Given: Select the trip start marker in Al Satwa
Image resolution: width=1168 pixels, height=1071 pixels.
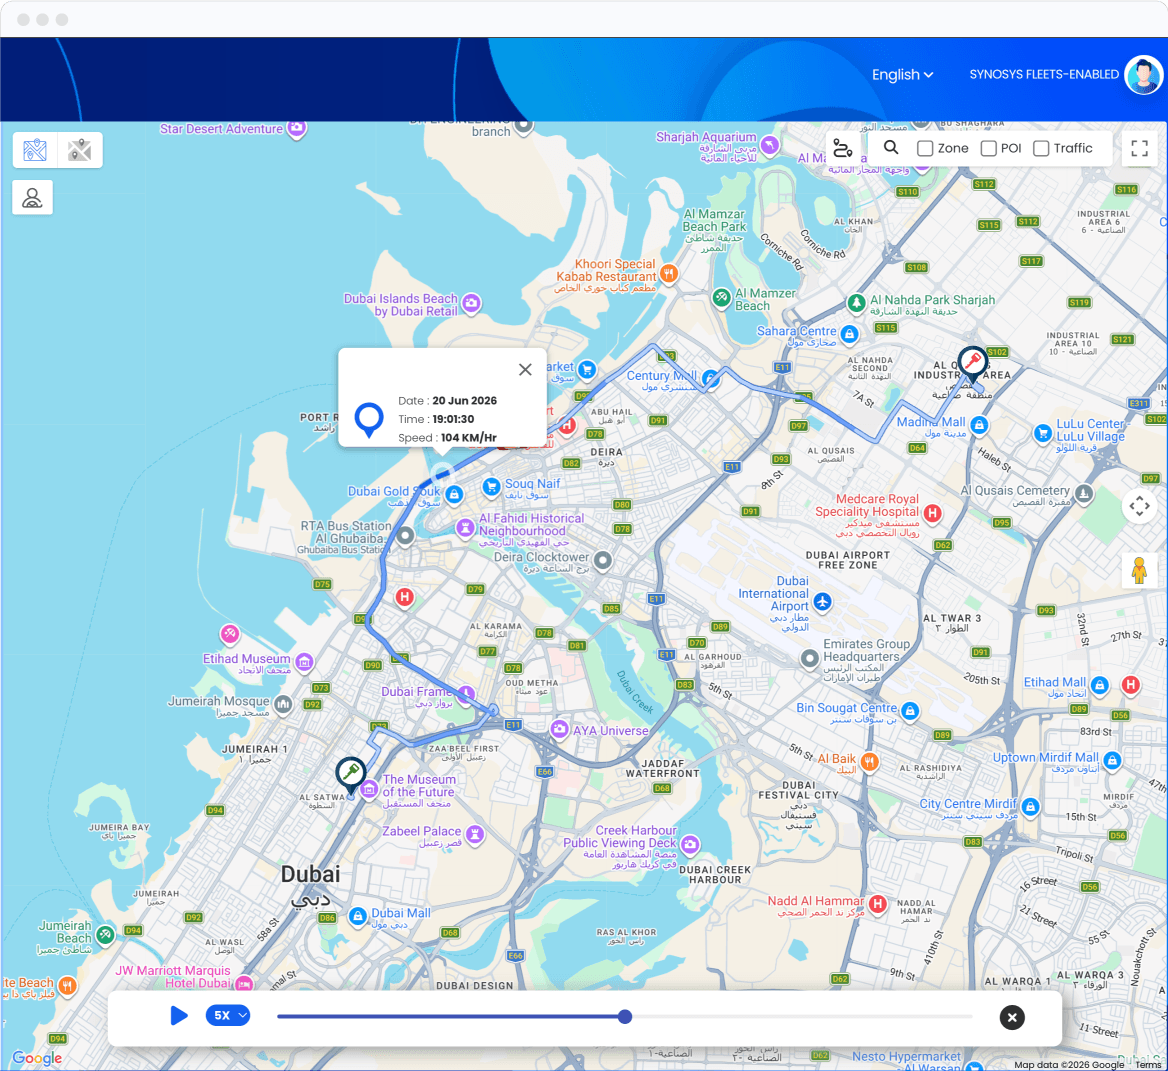Looking at the screenshot, I should (x=350, y=774).
